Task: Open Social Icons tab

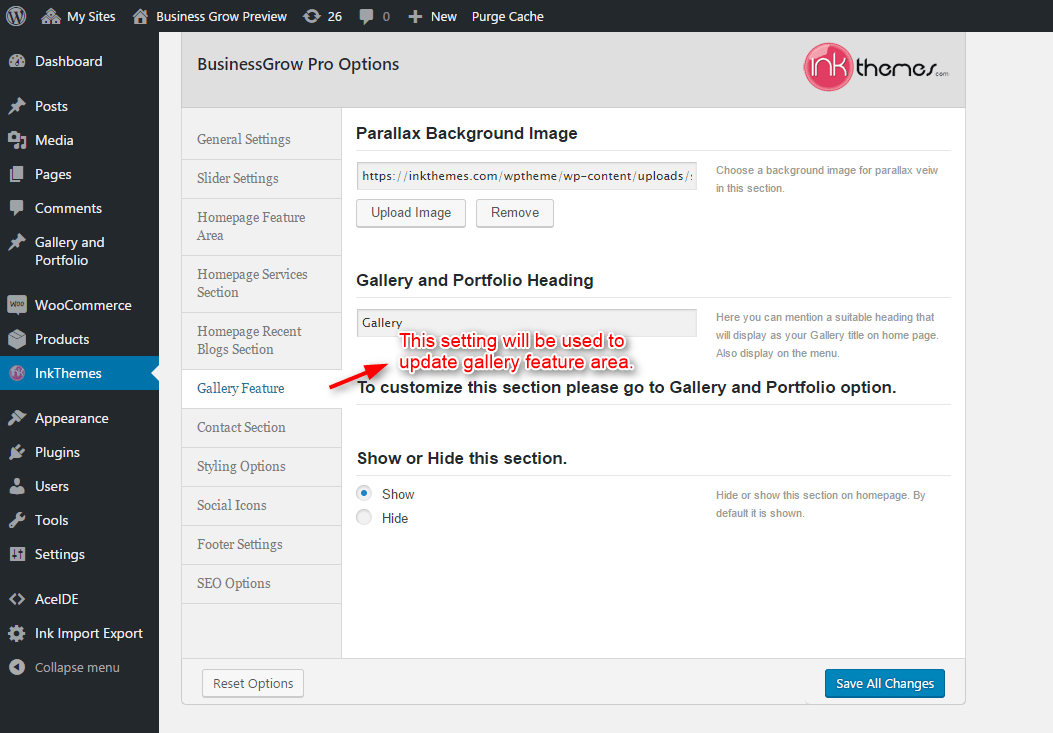Action: point(261,505)
